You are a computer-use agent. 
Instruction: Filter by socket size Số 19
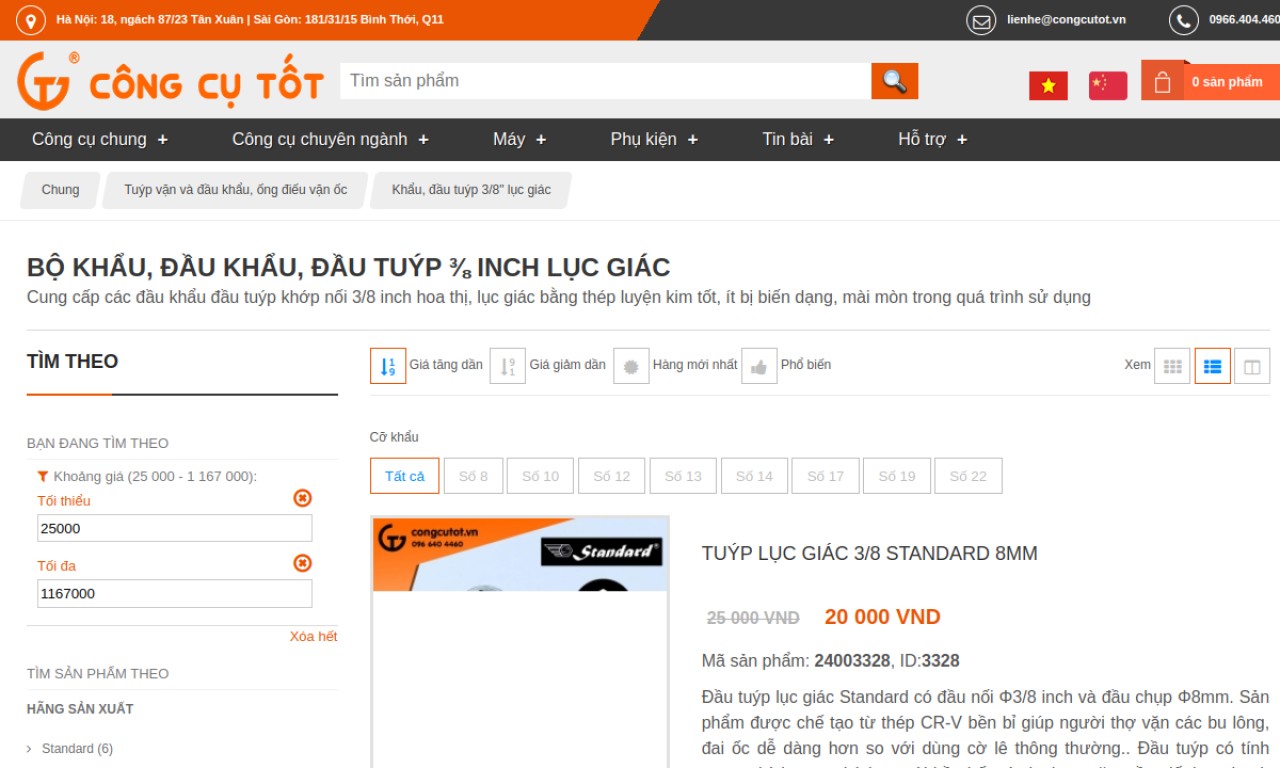897,476
